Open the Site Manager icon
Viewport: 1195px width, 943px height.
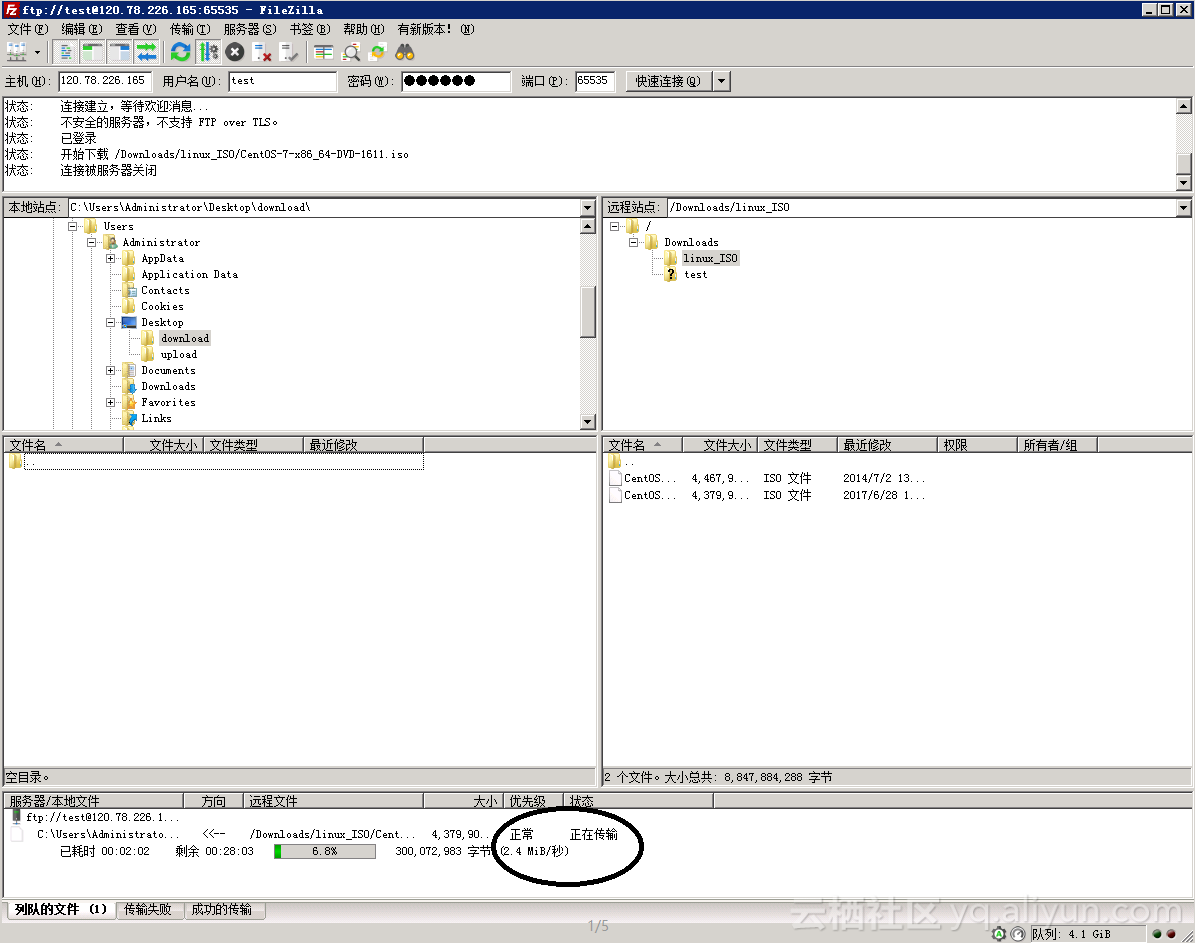click(17, 52)
